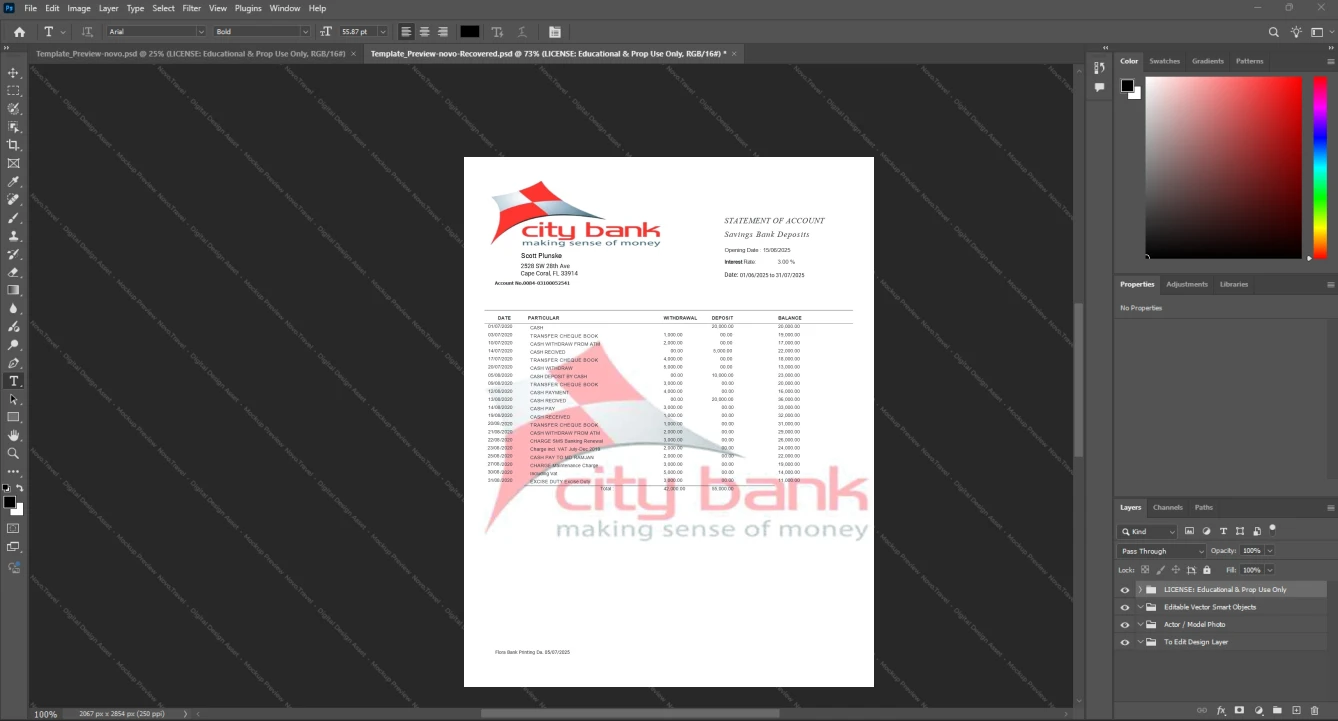Image resolution: width=1338 pixels, height=721 pixels.
Task: Add a layer style with fx icon
Action: click(1221, 710)
